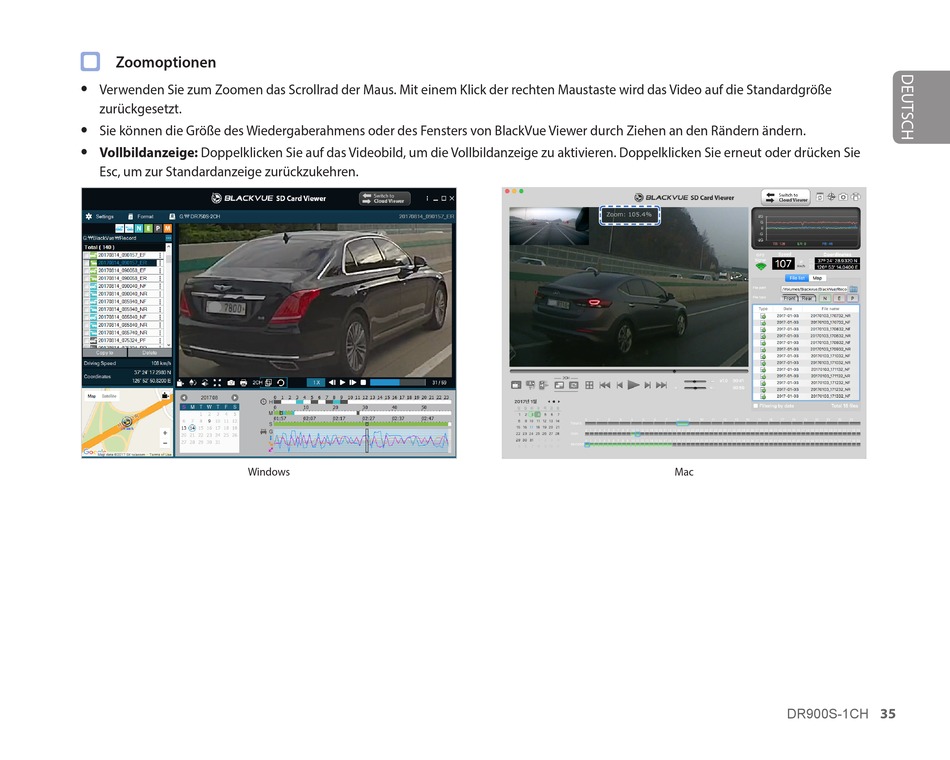Click the Delete button under file list
950x760 pixels.
click(x=150, y=353)
